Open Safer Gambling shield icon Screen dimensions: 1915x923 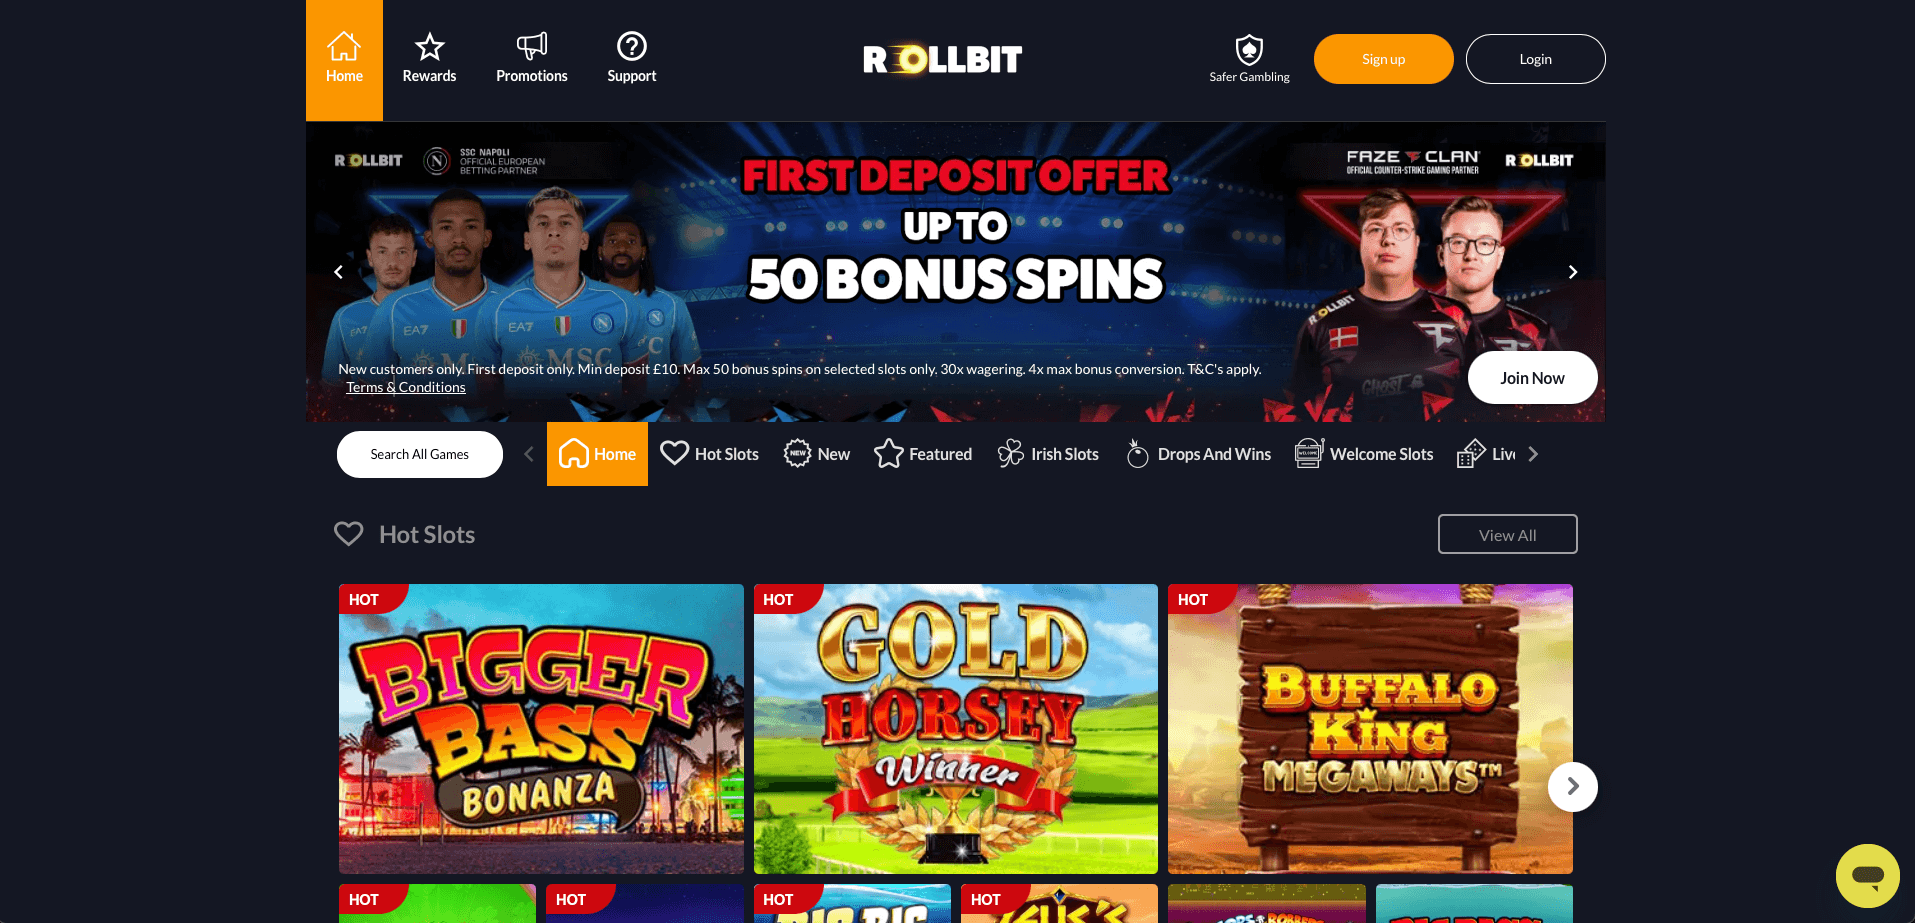pyautogui.click(x=1249, y=49)
